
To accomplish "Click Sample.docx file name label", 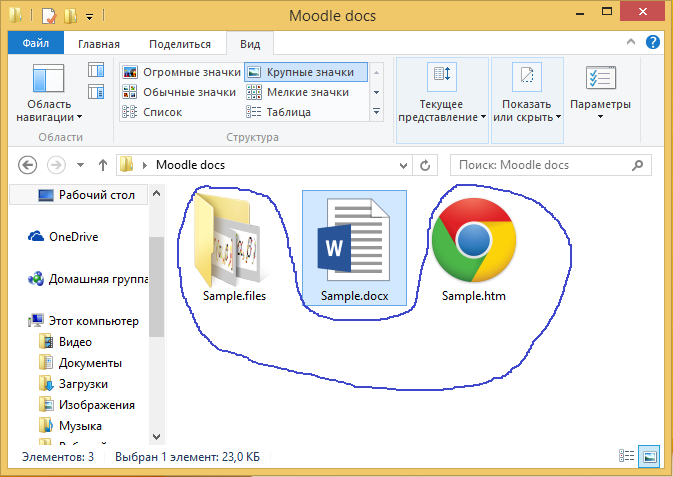I will tap(355, 296).
